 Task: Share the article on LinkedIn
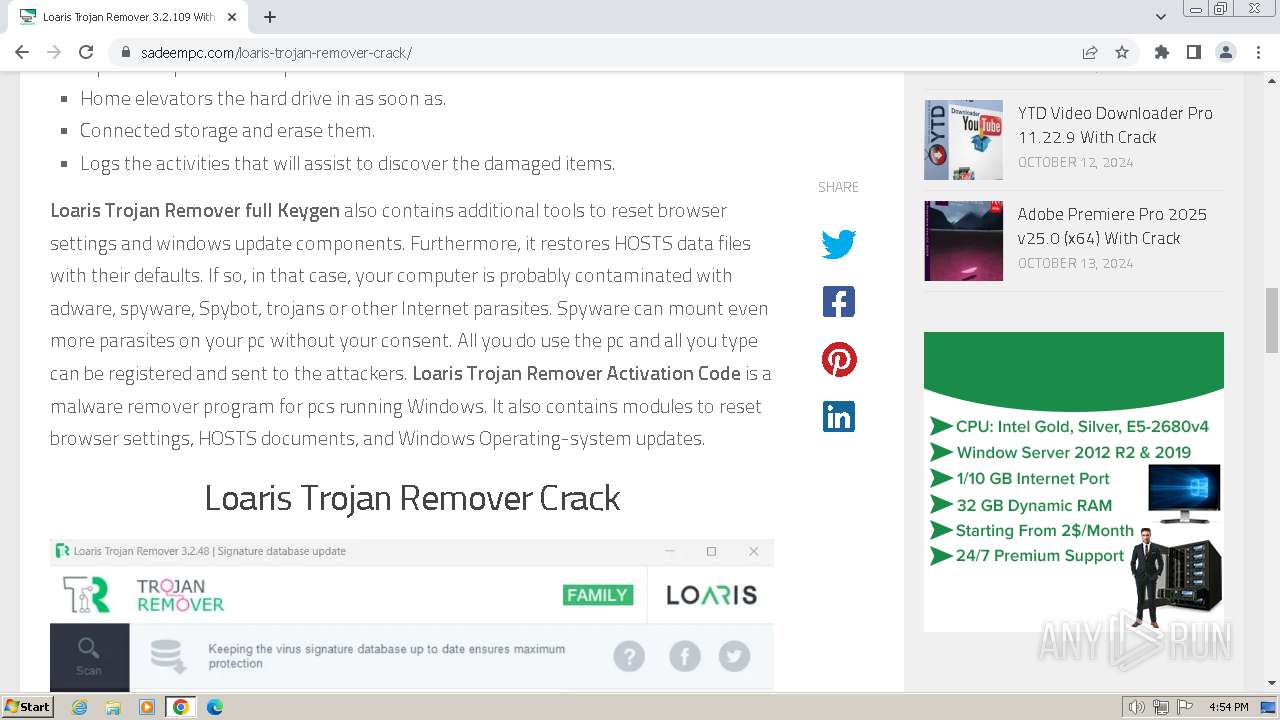click(838, 416)
